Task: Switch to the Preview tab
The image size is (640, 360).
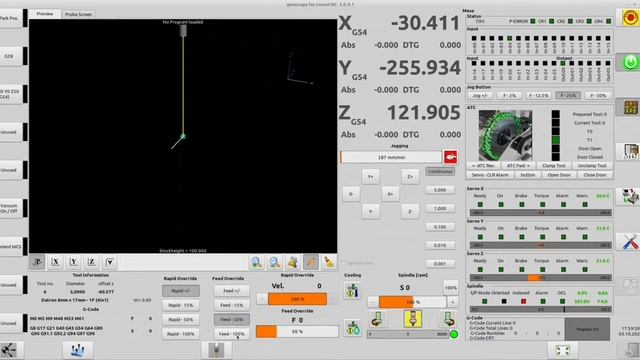Action: 45,13
